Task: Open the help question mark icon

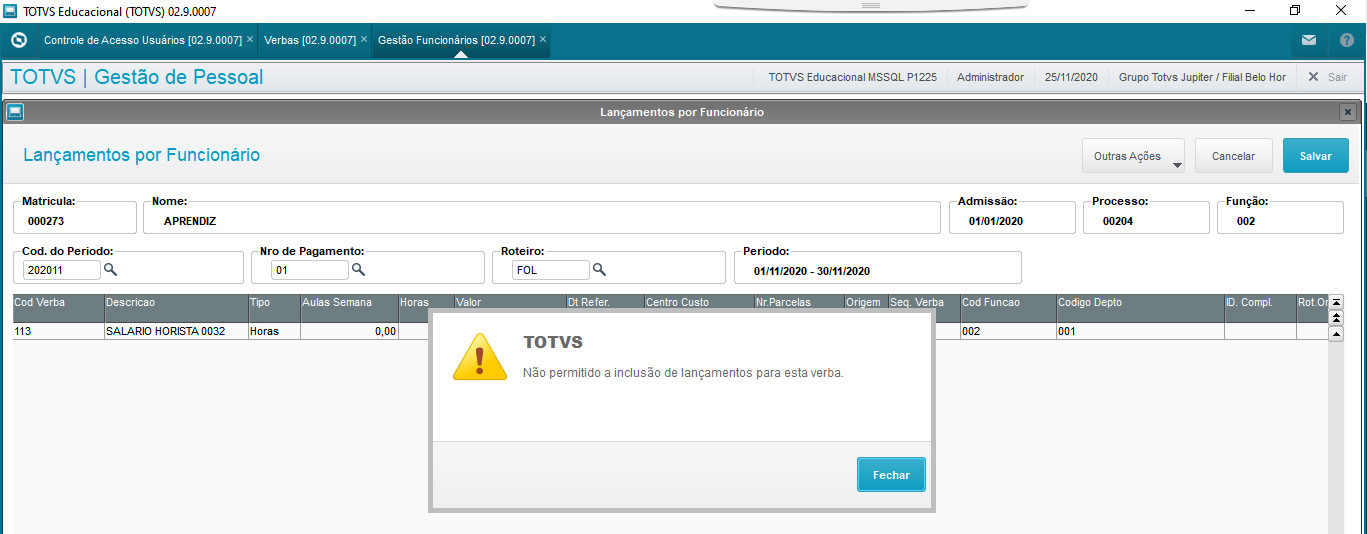Action: tap(1346, 40)
